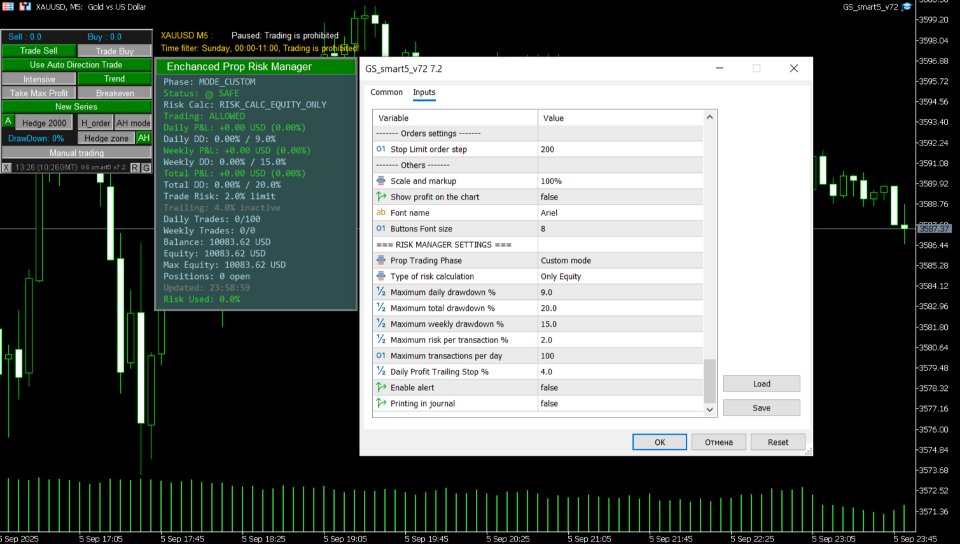Viewport: 960px width, 544px height.
Task: Click the X icon in the trading panel
Action: click(8, 168)
